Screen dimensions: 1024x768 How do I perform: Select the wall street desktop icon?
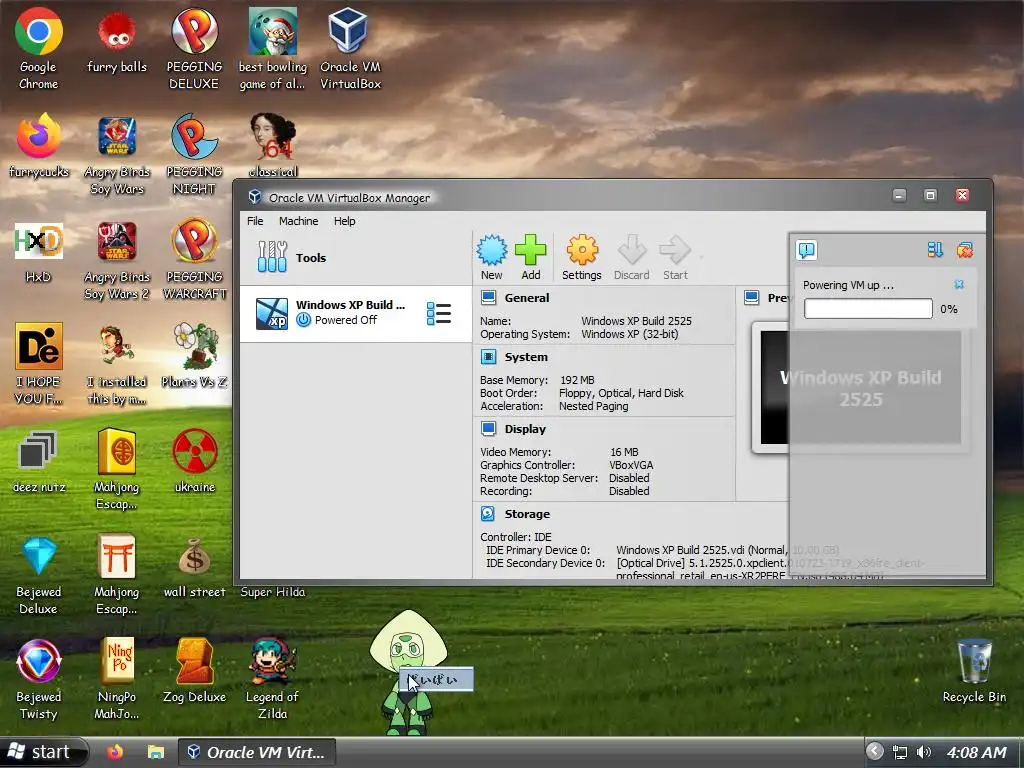coord(195,567)
